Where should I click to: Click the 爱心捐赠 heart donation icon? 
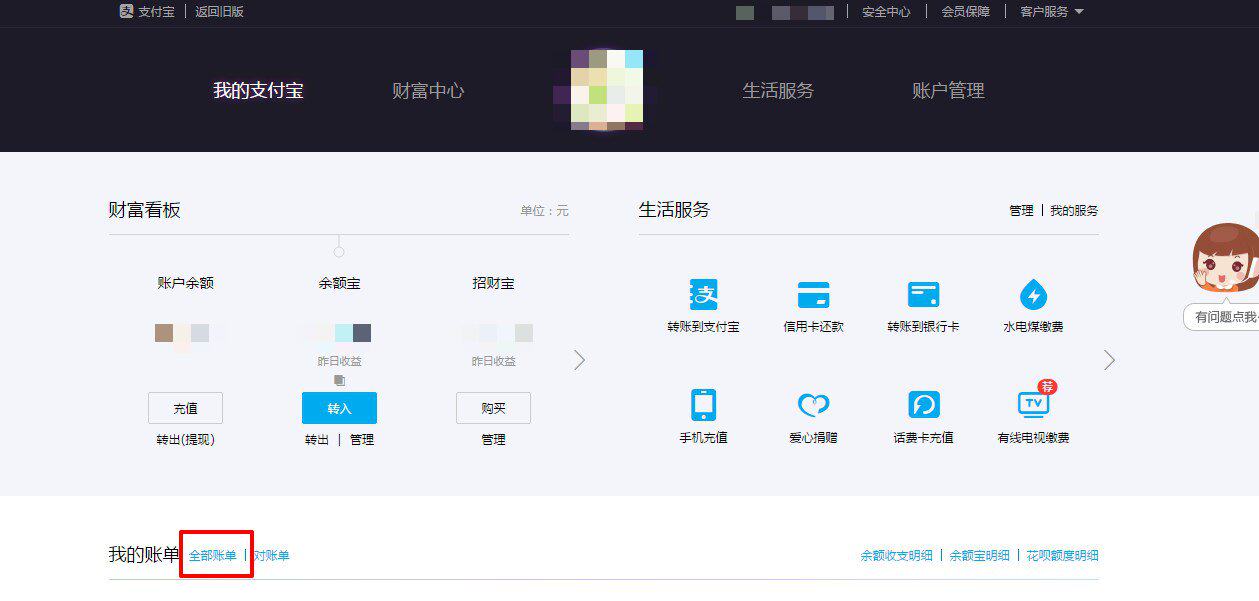click(x=814, y=406)
